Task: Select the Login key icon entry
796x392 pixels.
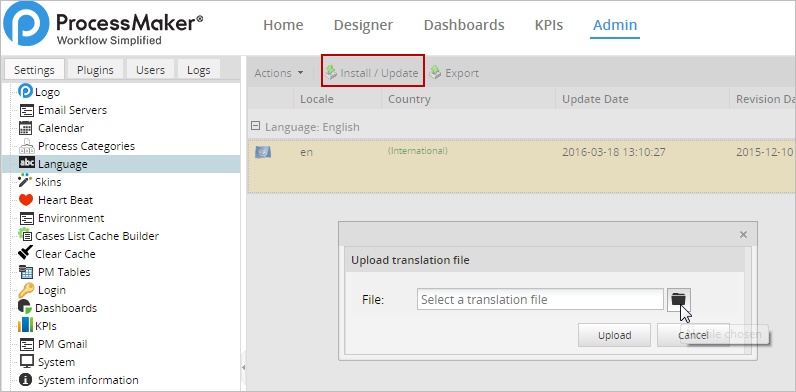Action: point(26,290)
